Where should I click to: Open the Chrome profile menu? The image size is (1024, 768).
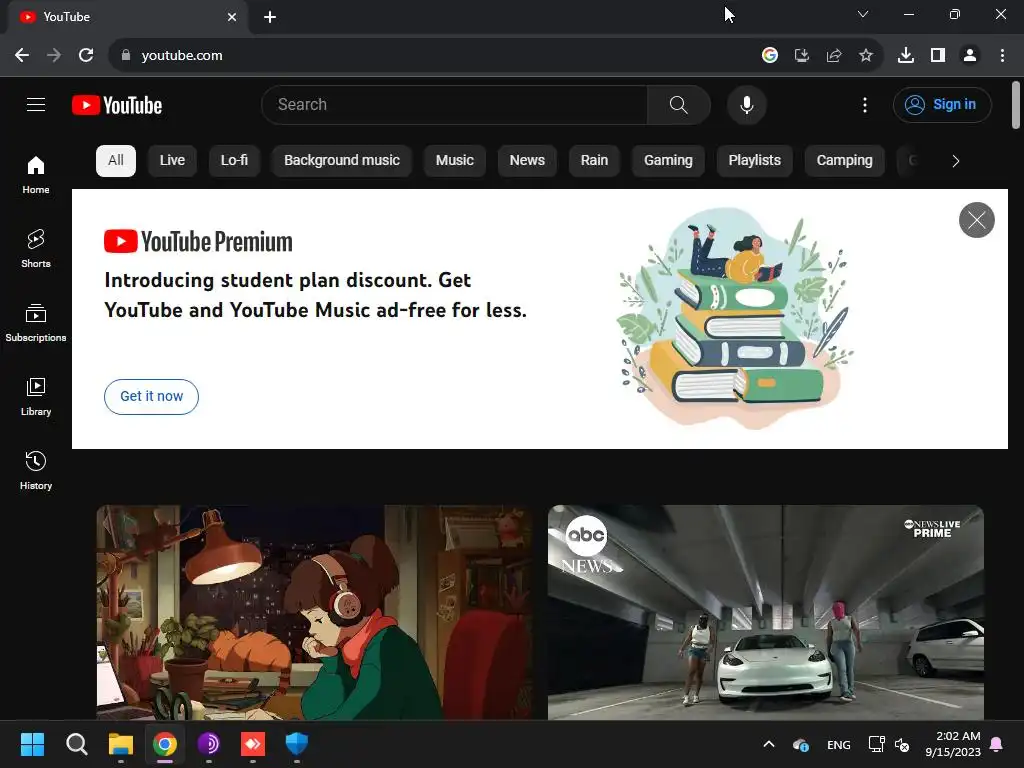point(970,56)
